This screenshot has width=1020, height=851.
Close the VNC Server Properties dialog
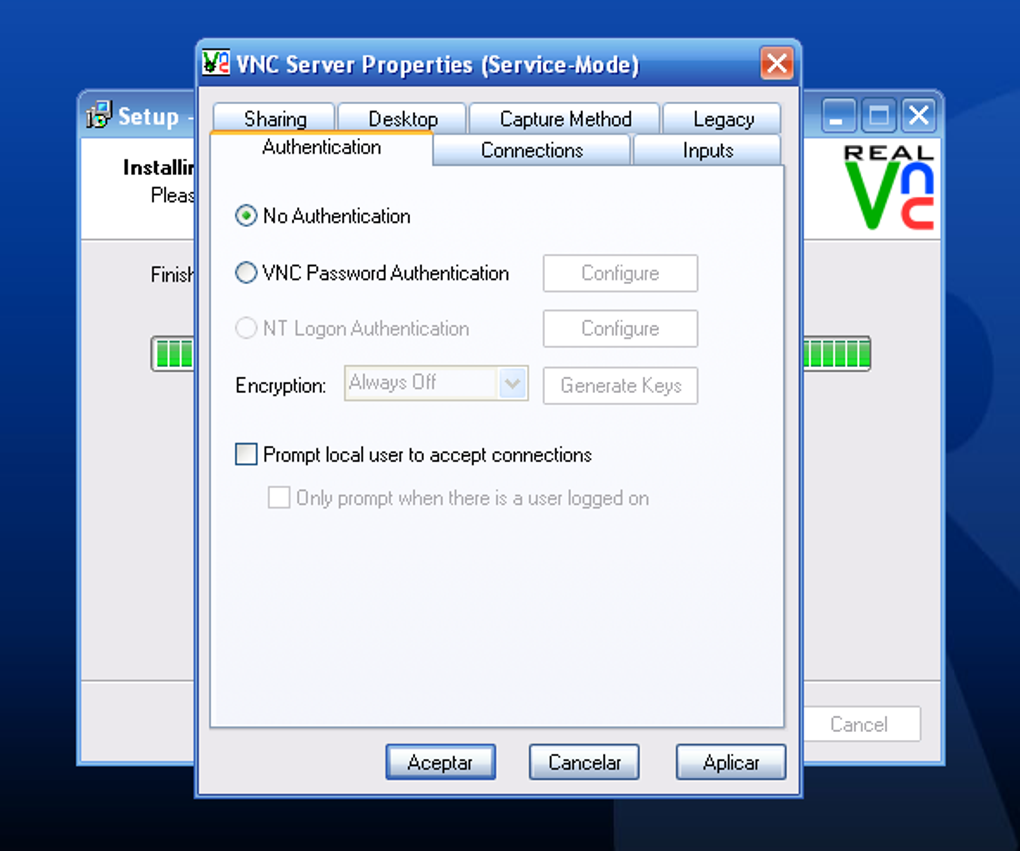(x=777, y=63)
